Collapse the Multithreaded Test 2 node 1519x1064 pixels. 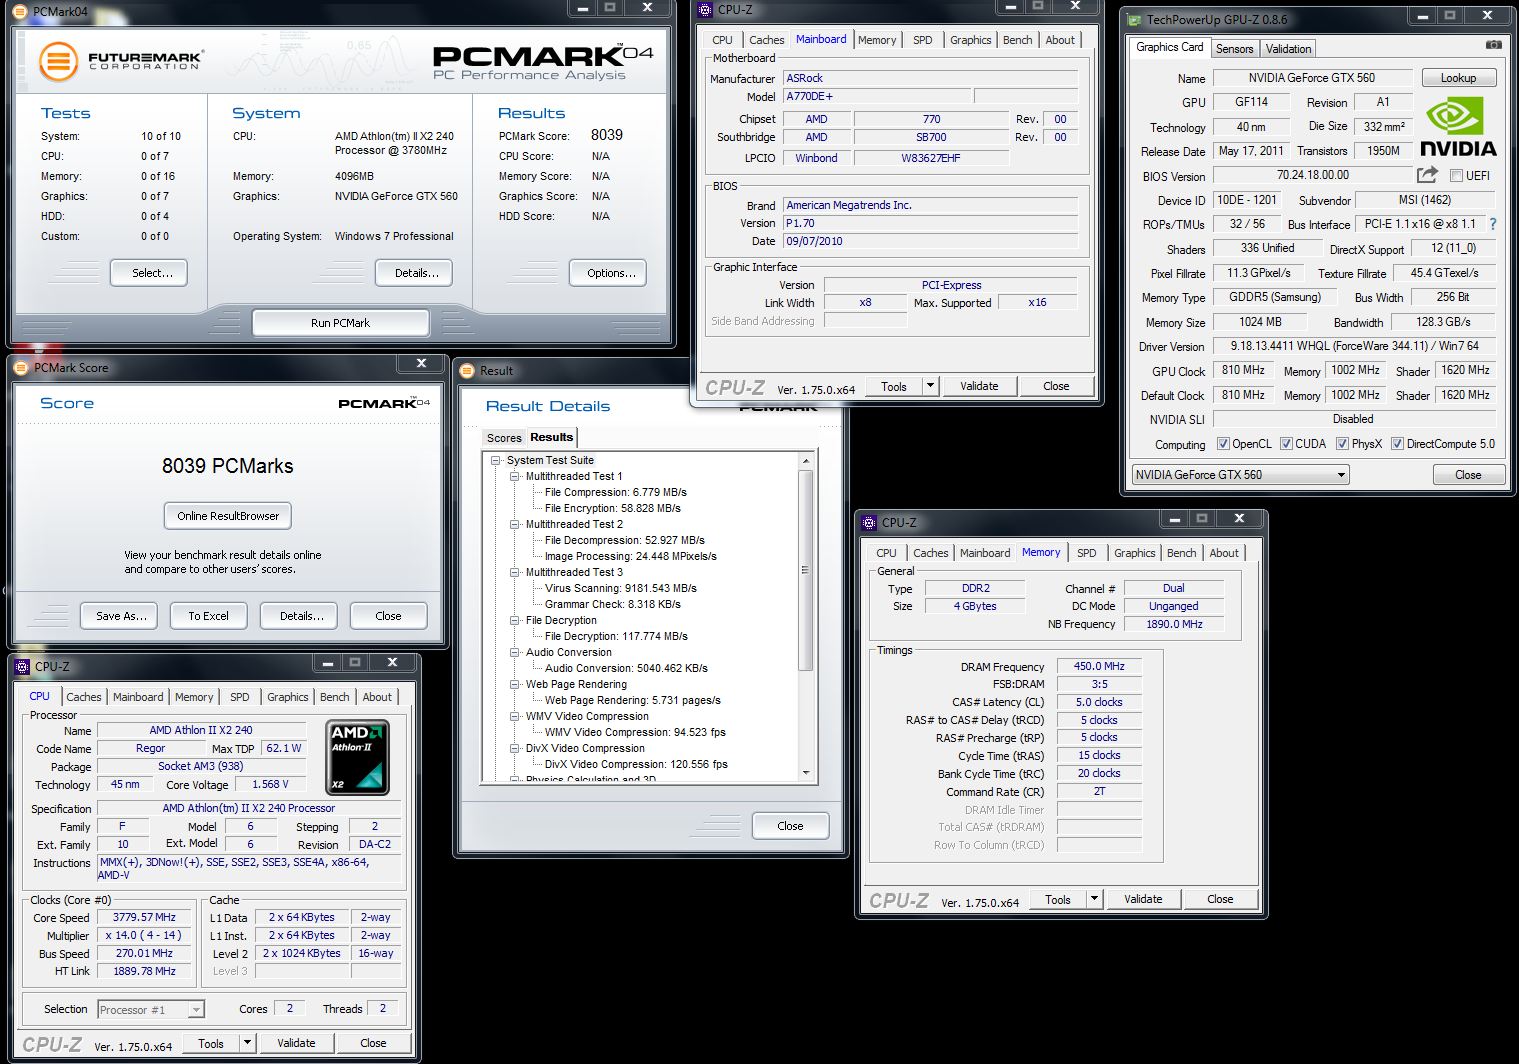tap(514, 524)
